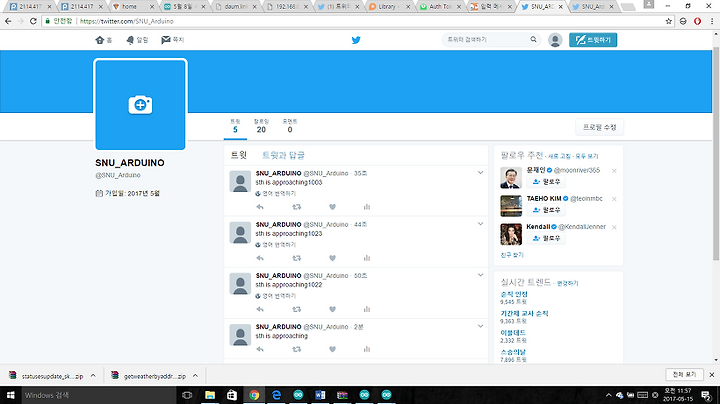Select the Tweets count tab showing 5

coord(235,126)
